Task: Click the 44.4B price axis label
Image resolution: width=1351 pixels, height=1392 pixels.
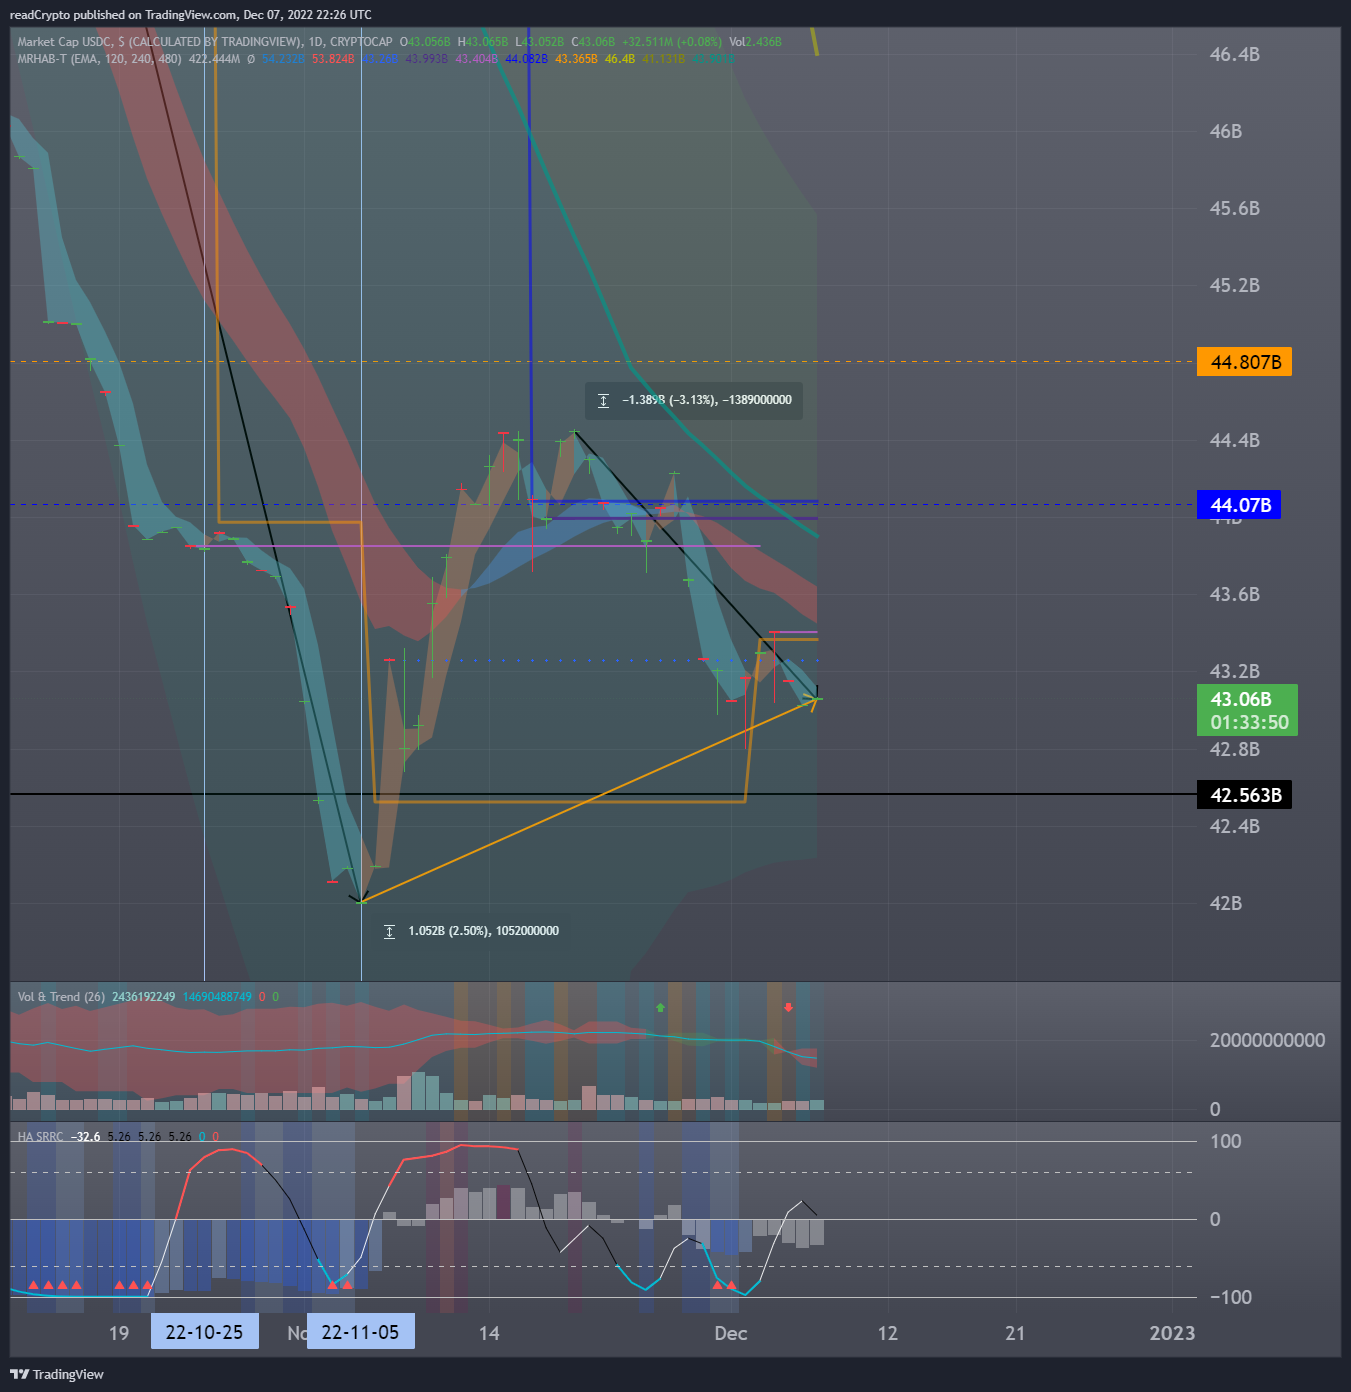Action: click(1235, 440)
